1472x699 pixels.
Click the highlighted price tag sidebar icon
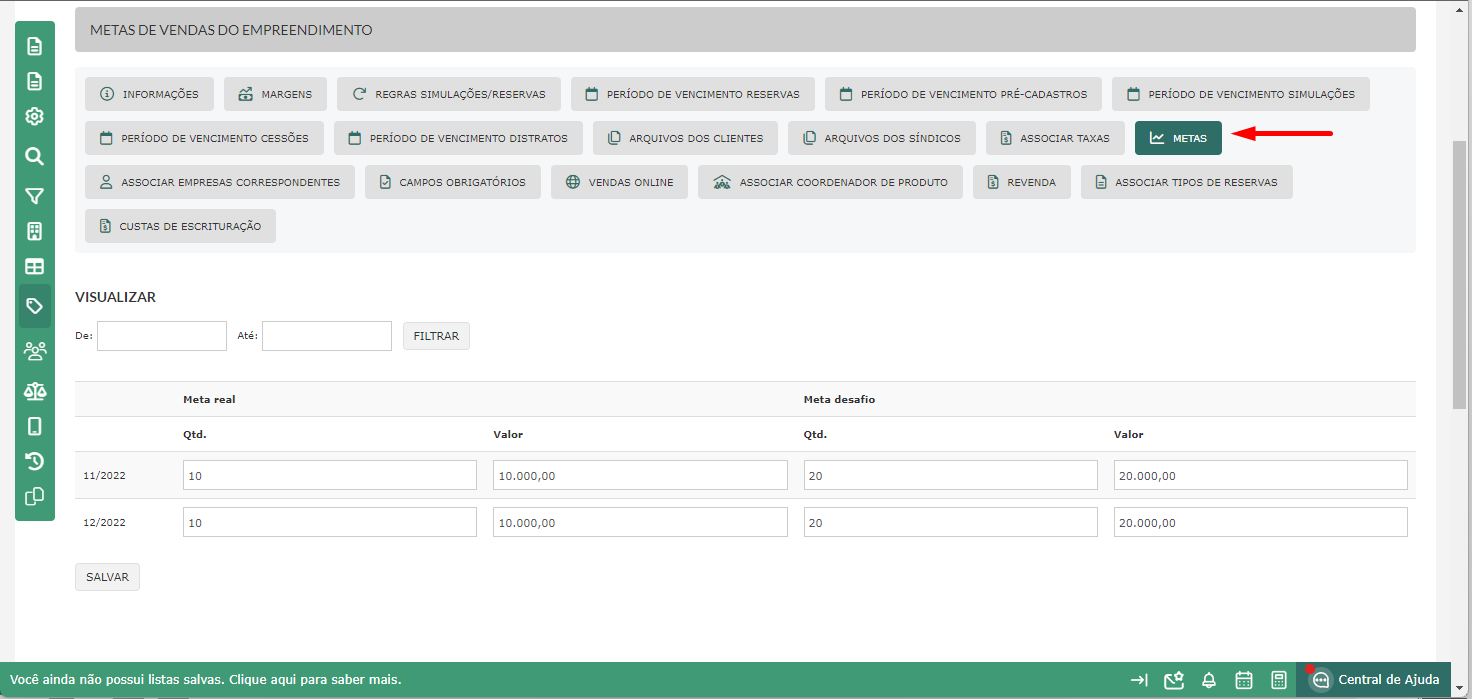(x=35, y=306)
